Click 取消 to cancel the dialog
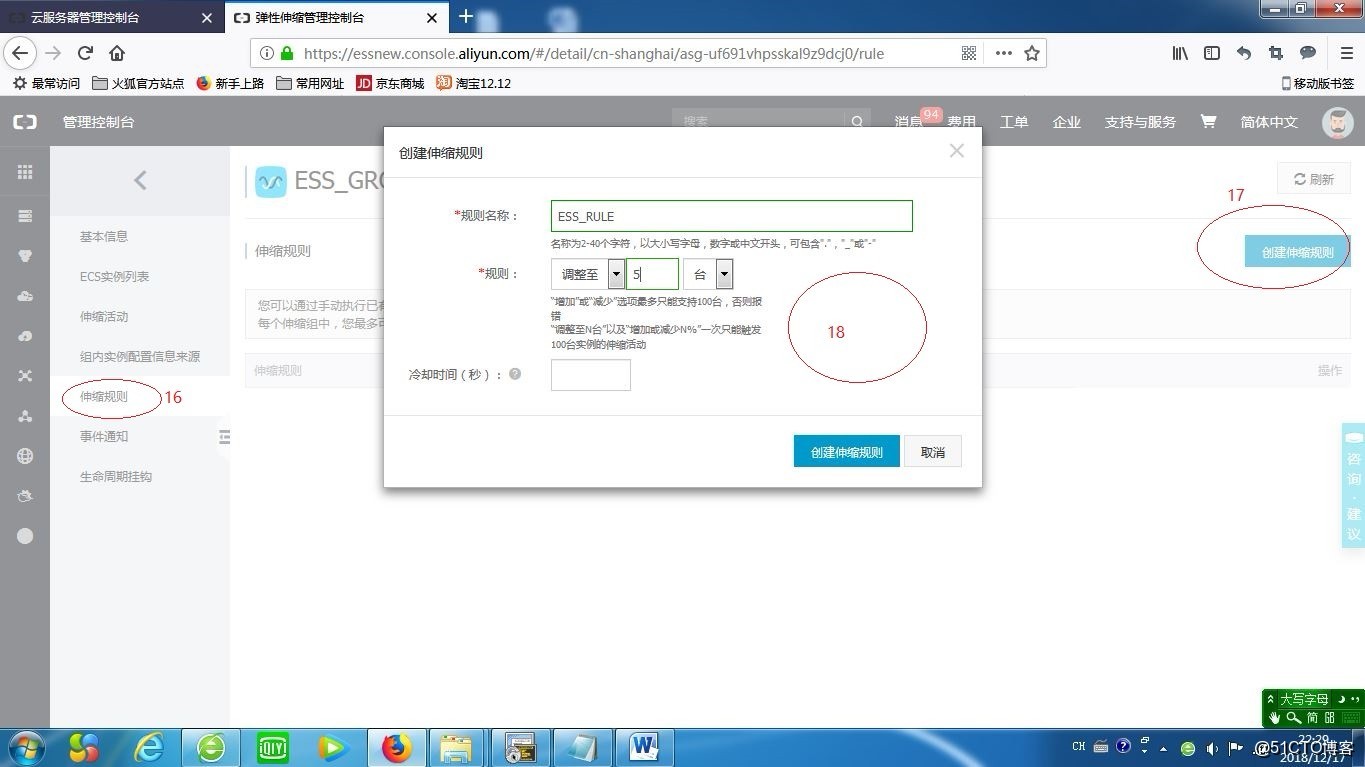 click(x=933, y=451)
